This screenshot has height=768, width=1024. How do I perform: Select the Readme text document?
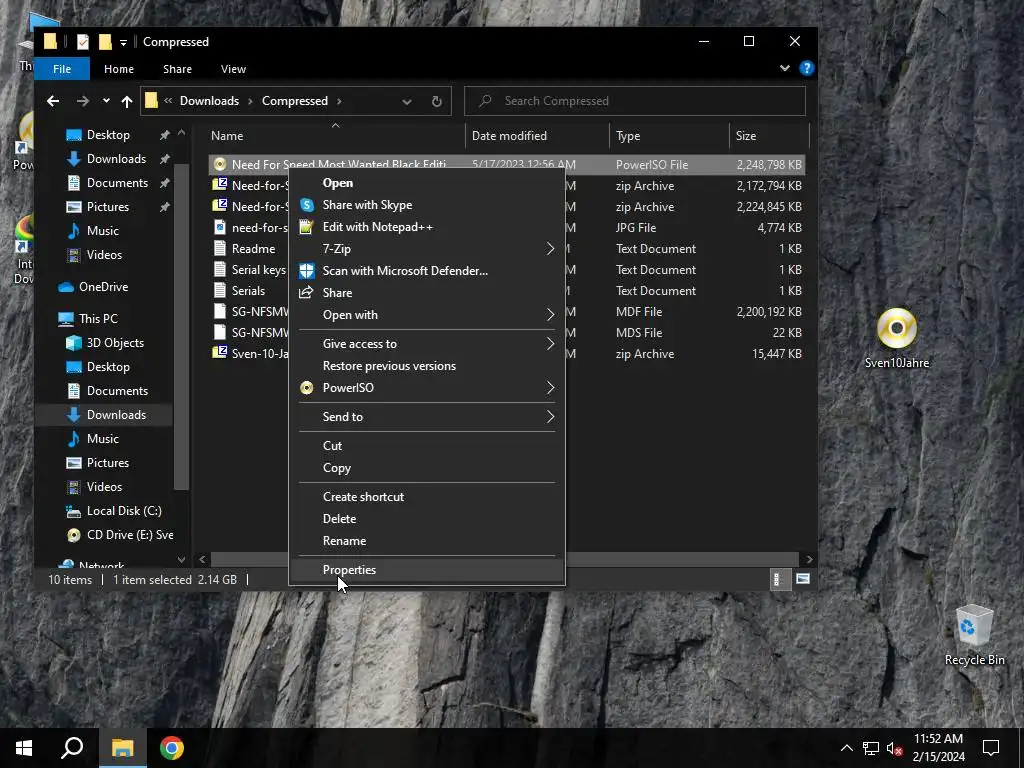tap(253, 249)
